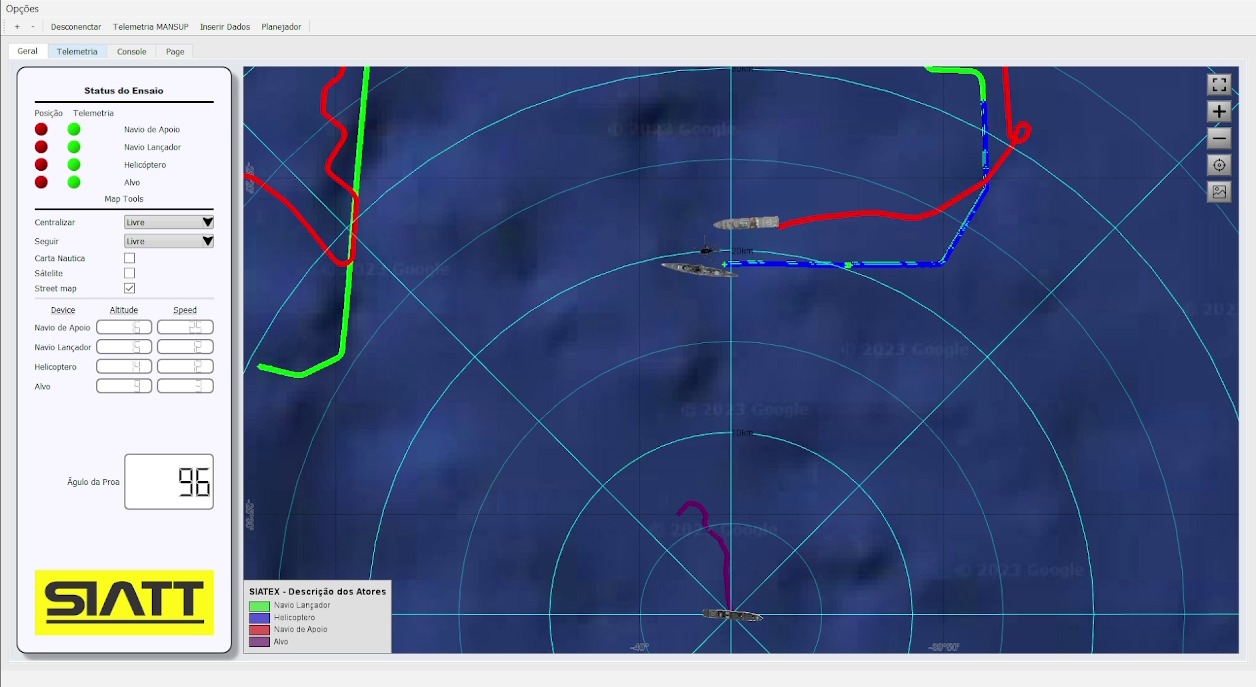The width and height of the screenshot is (1256, 687).
Task: Enable the Carta Nautica checkbox
Action: [129, 258]
